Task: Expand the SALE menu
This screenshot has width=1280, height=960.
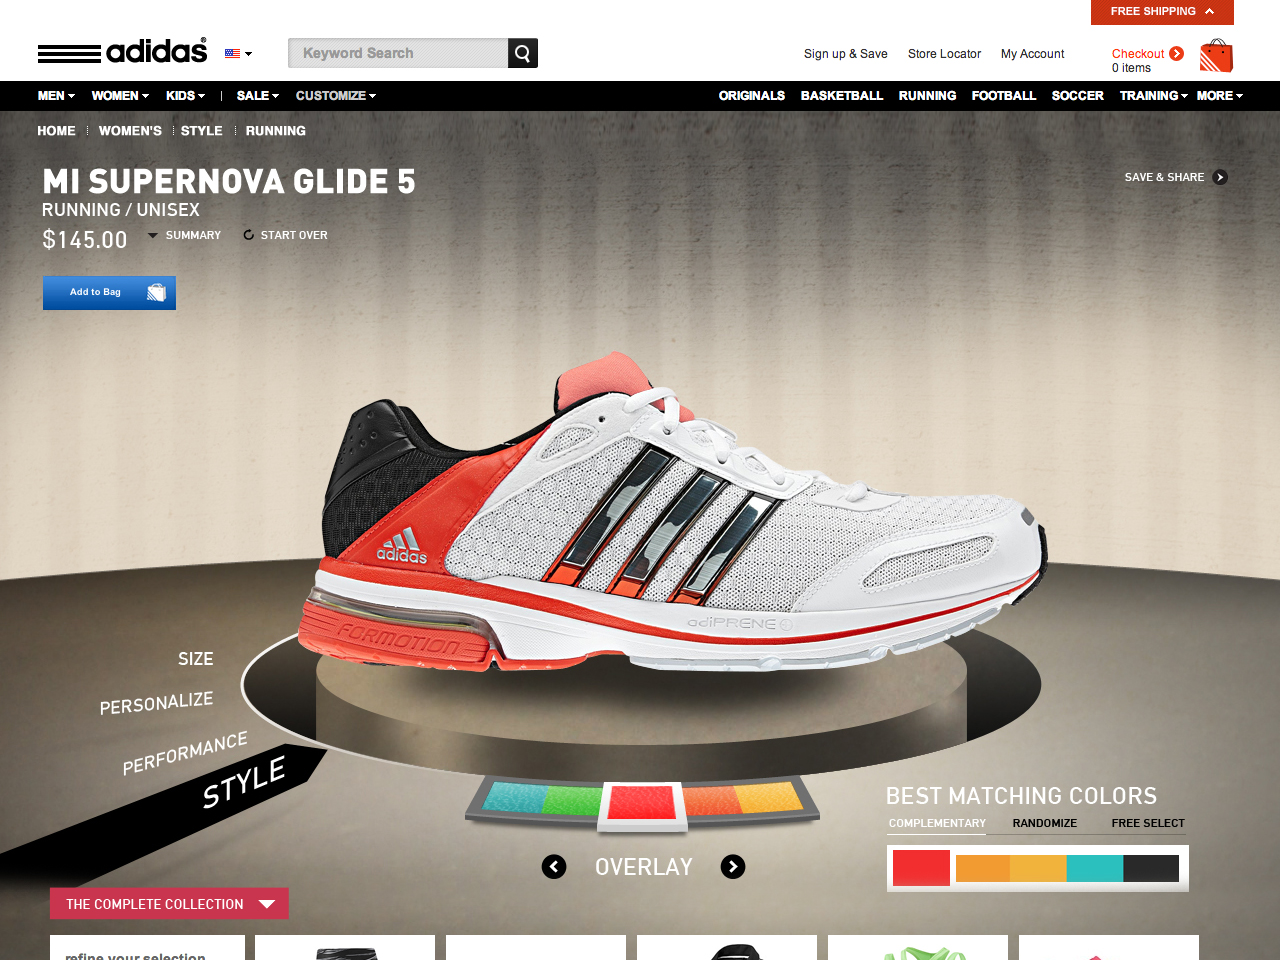Action: (258, 96)
